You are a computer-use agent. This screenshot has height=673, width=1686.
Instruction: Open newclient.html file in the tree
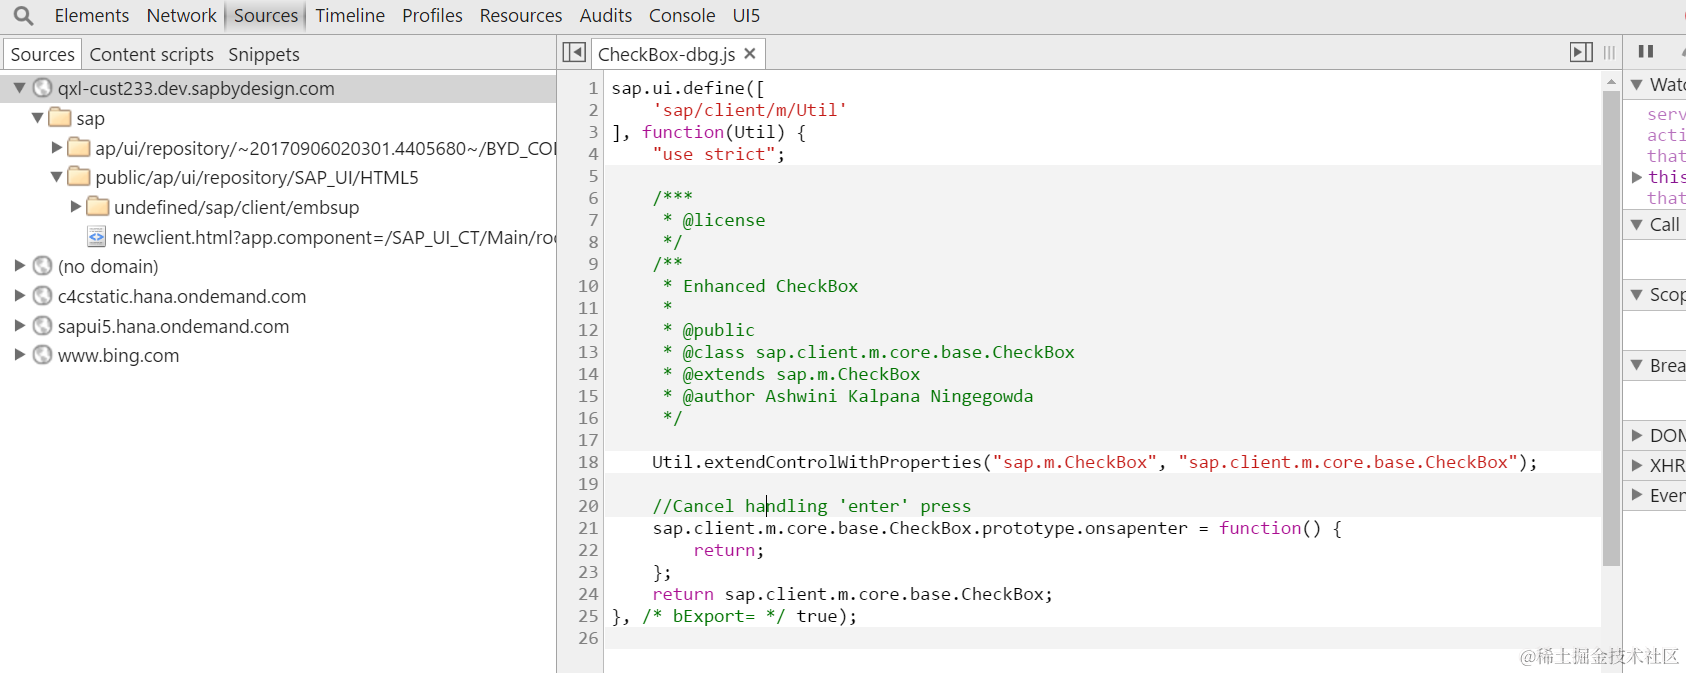click(x=334, y=237)
